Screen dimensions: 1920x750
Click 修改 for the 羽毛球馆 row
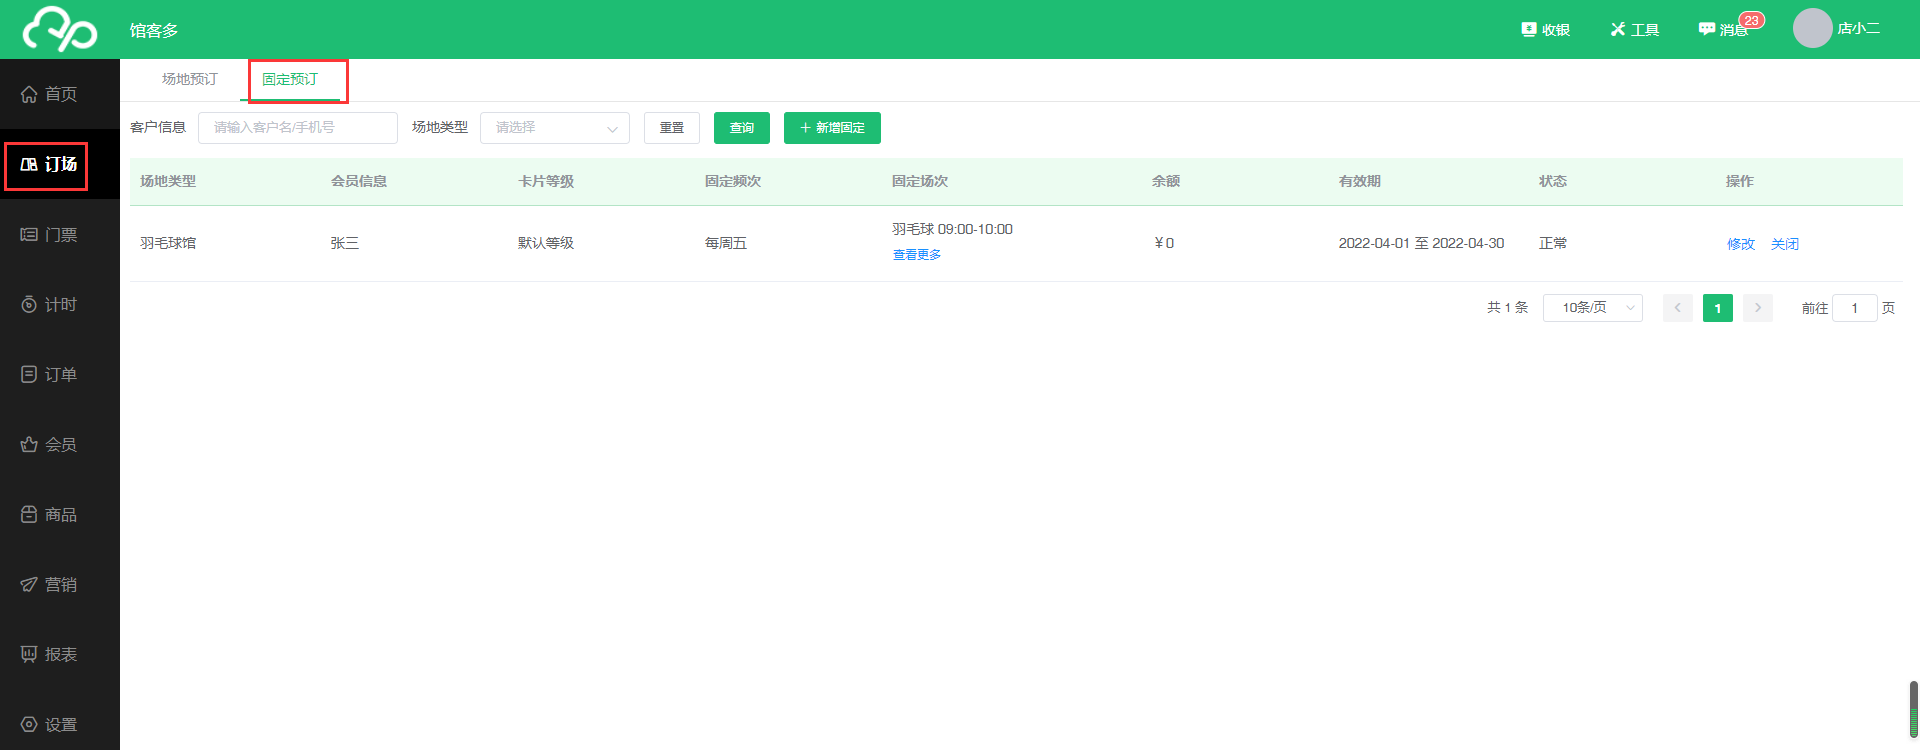coord(1741,244)
